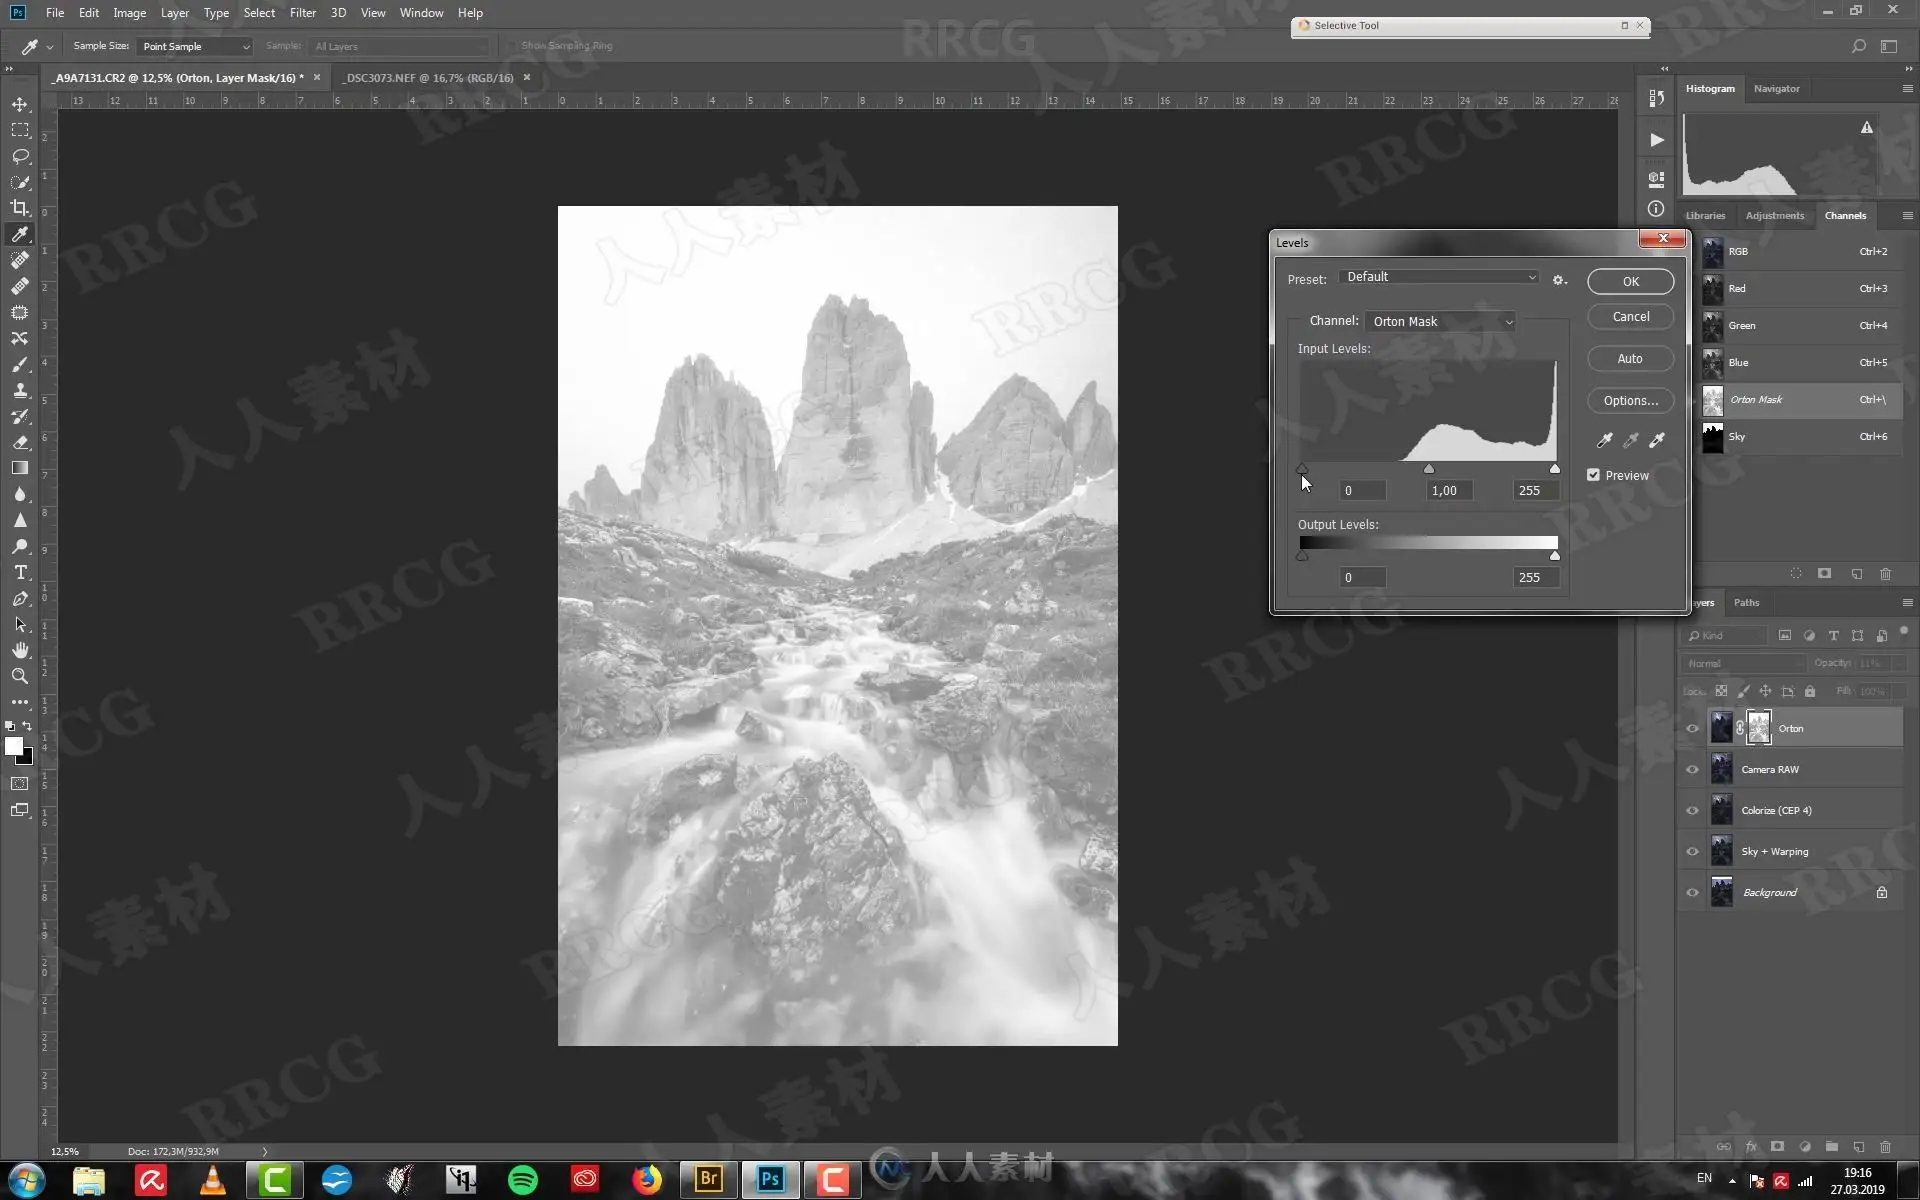Open the Preset dropdown in Levels
This screenshot has height=1200, width=1920.
pos(1439,277)
